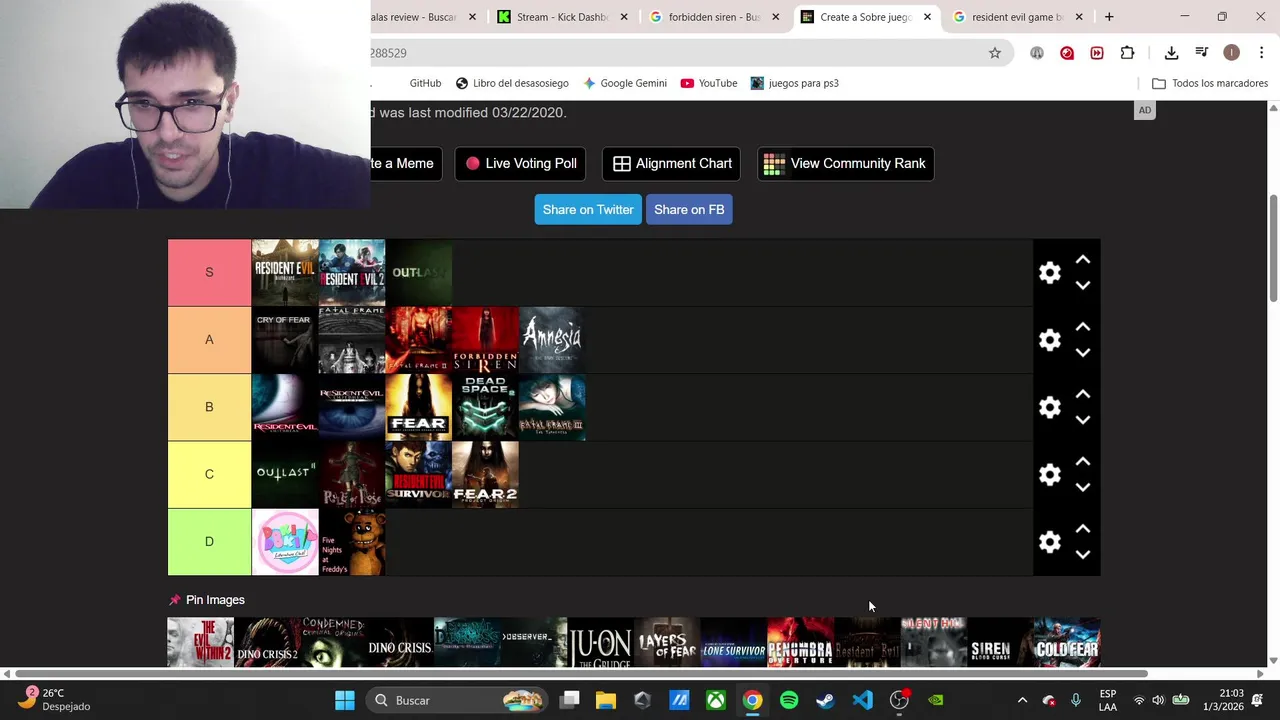1280x720 pixels.
Task: Click the Pin Images label
Action: tap(215, 600)
